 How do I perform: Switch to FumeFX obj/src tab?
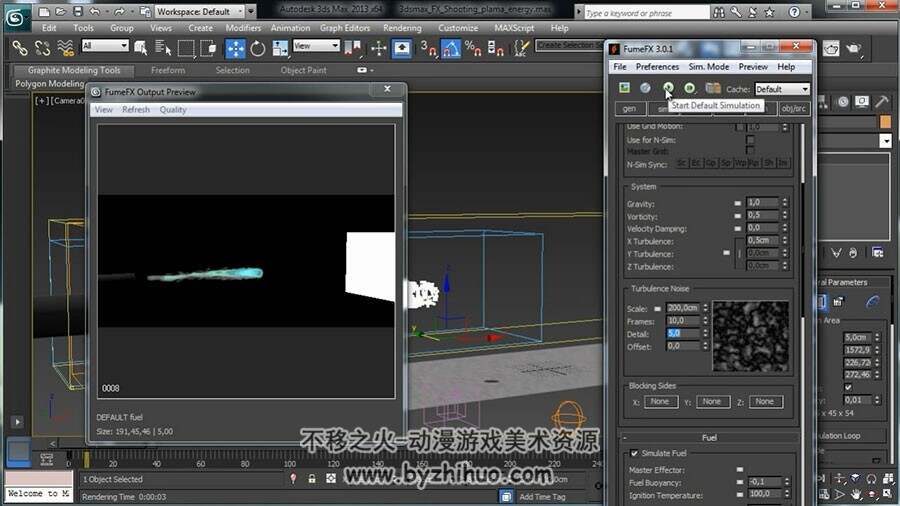point(794,108)
